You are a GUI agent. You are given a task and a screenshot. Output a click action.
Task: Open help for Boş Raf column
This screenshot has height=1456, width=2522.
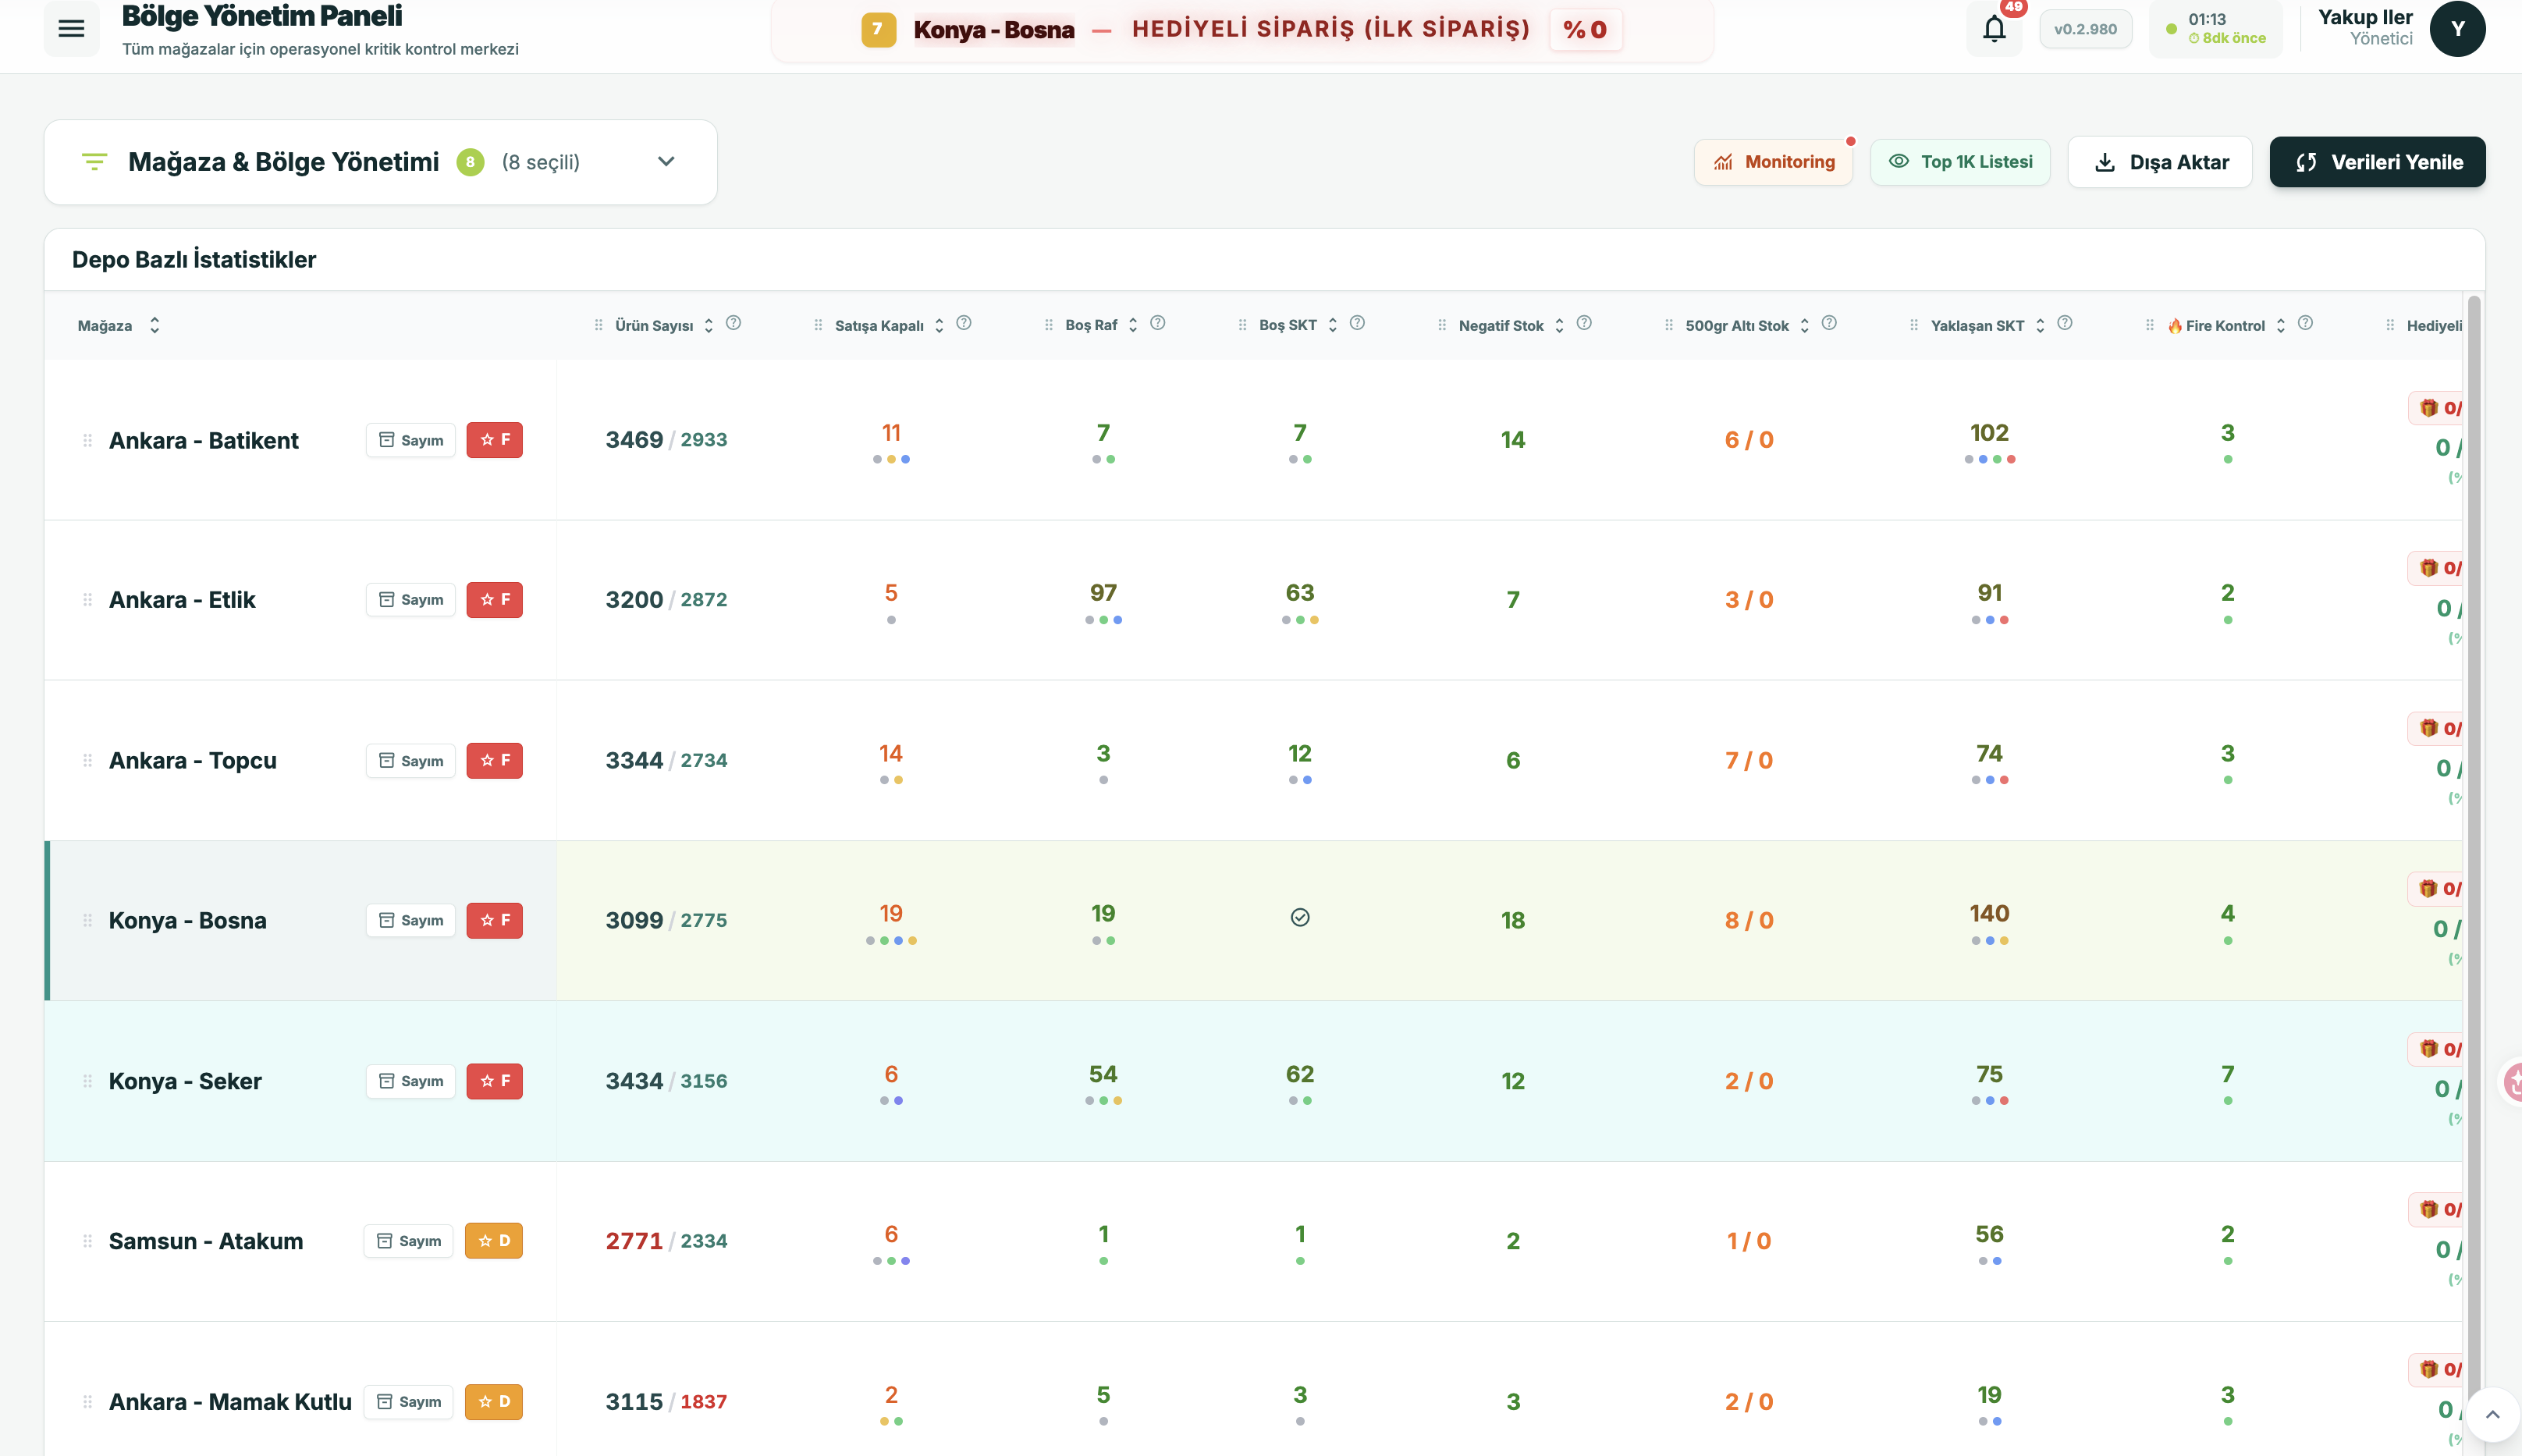coord(1158,323)
